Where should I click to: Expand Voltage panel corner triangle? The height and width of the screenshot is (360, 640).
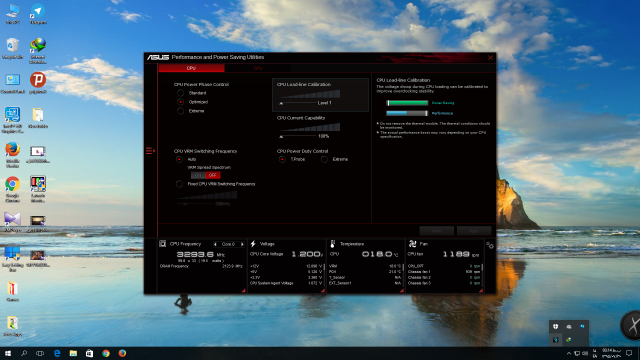pyautogui.click(x=322, y=291)
